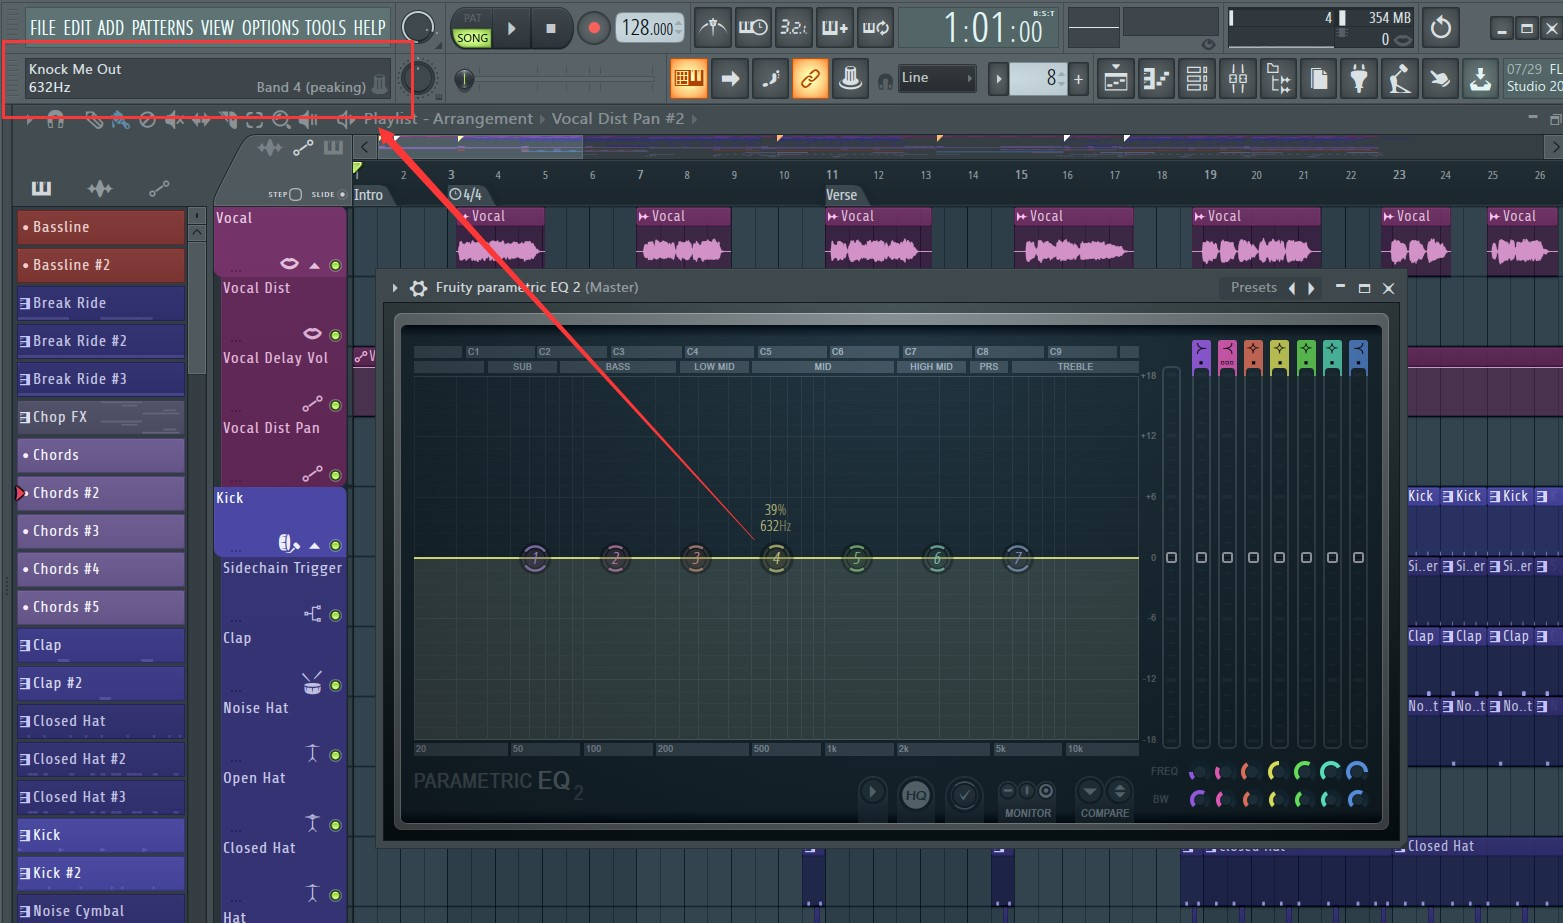Open the PATTERNS menu
Screen dimensions: 1563x923
tap(162, 28)
